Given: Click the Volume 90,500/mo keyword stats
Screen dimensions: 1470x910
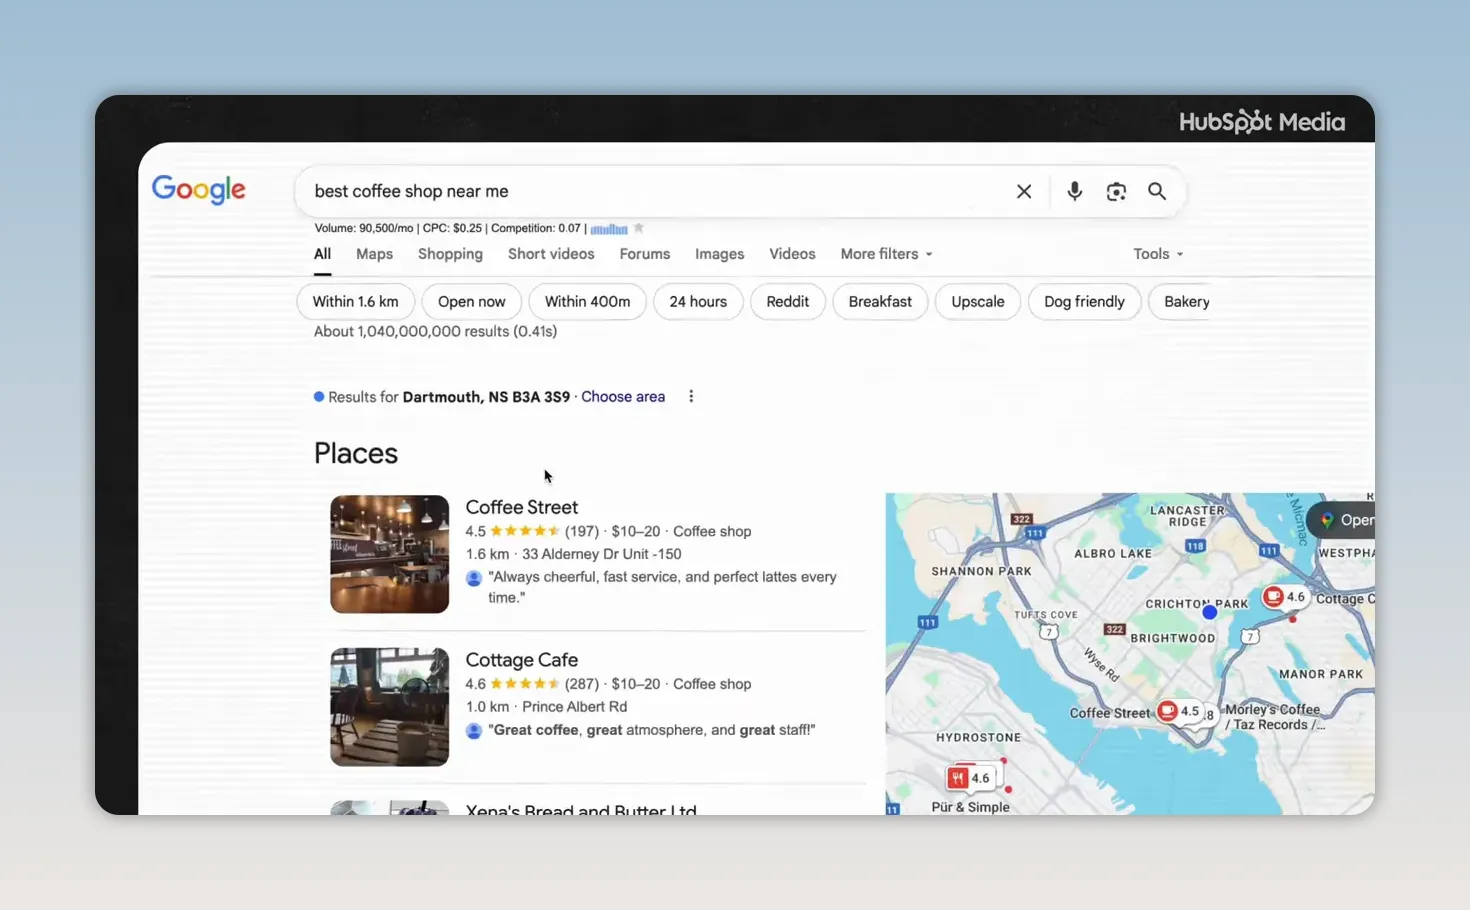Looking at the screenshot, I should tap(447, 228).
